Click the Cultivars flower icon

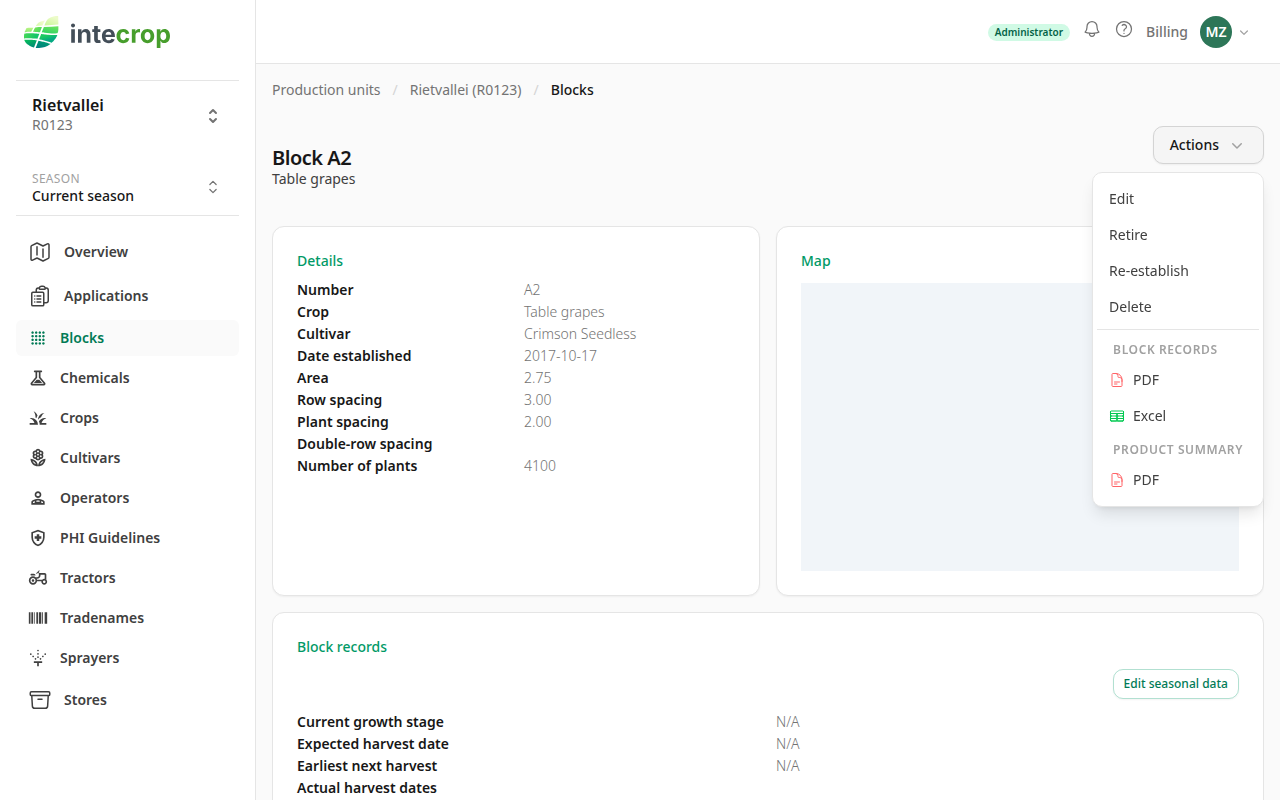coord(38,458)
